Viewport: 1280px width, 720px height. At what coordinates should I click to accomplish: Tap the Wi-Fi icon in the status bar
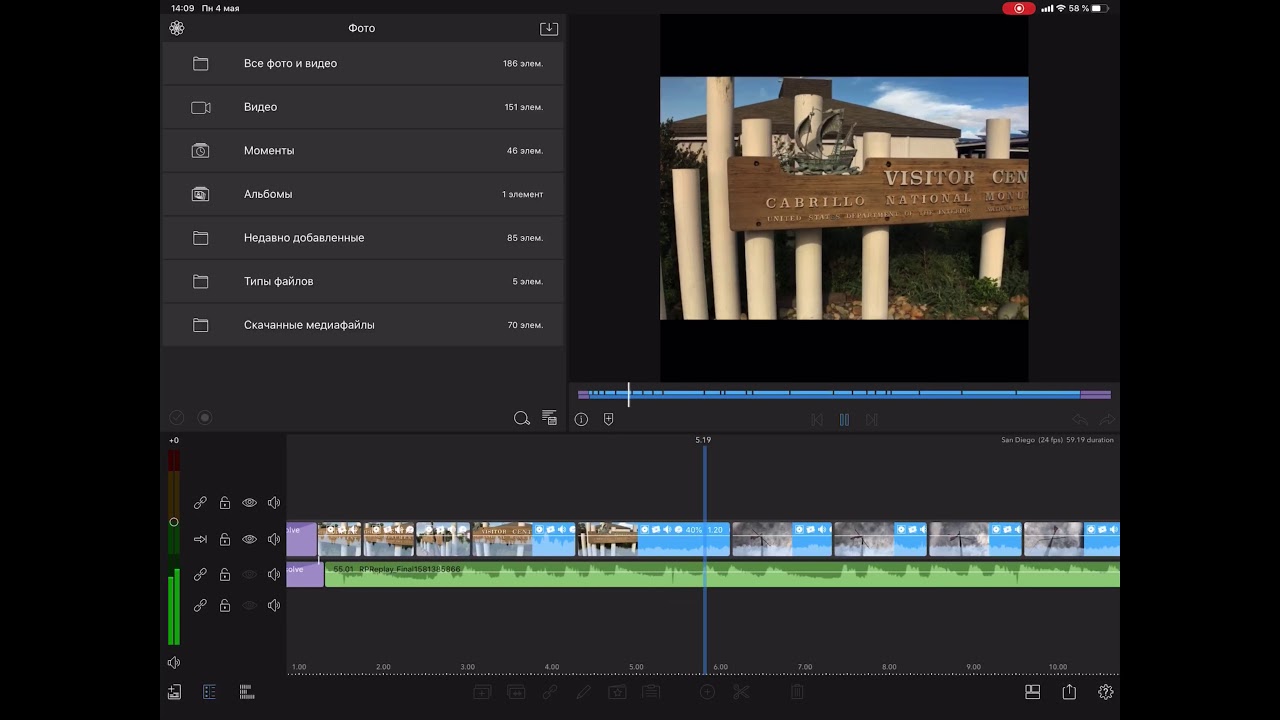point(1061,8)
